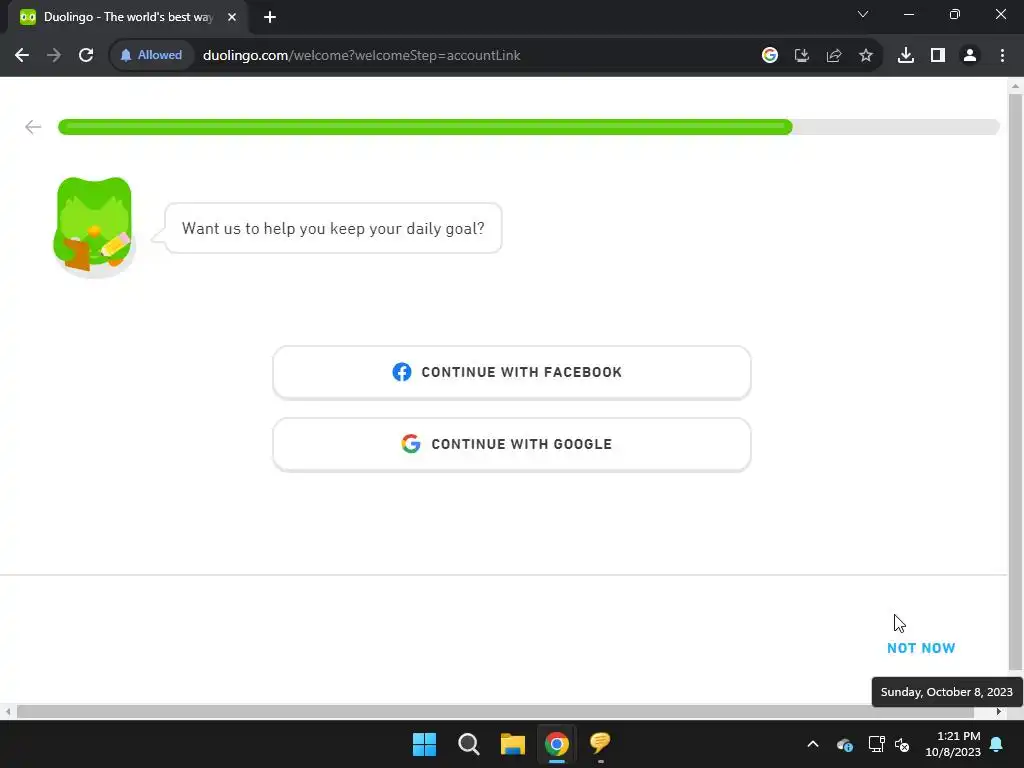Click the vertical page scrollbar
Viewport: 1024px width, 768px height.
pyautogui.click(x=1015, y=382)
